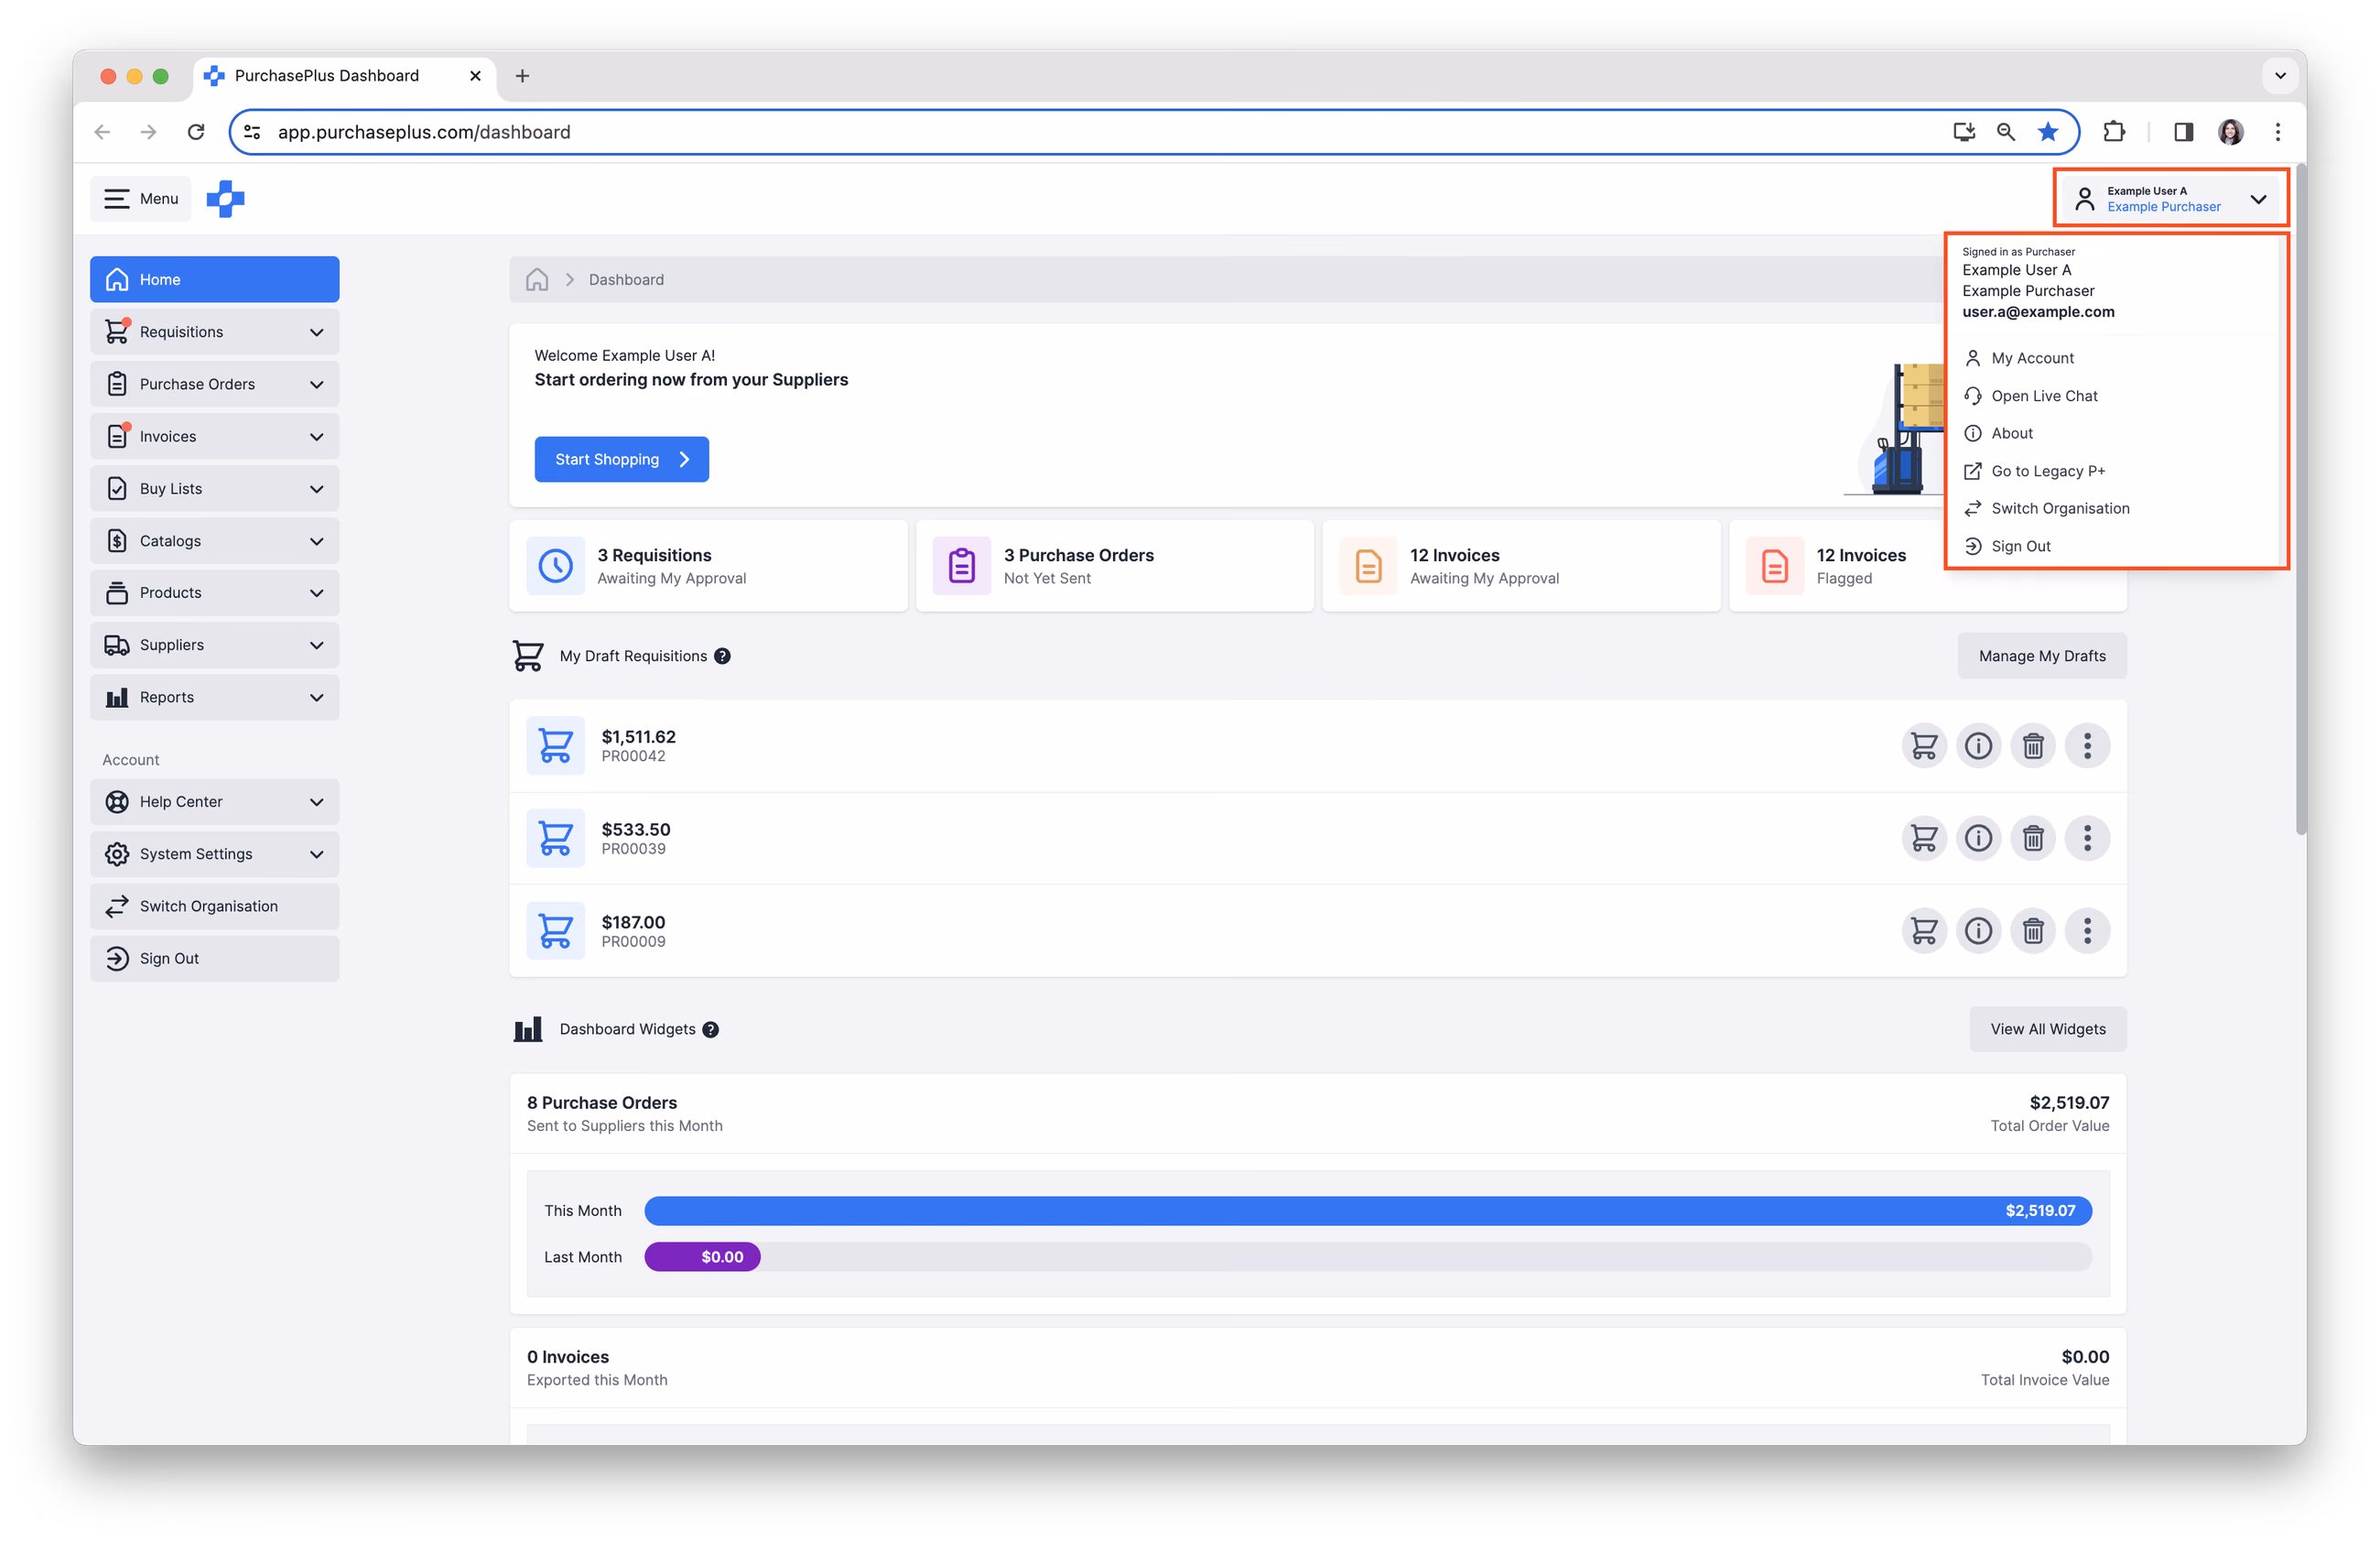Expand the Buy Lists sidebar menu
Screen dimensions: 2380x1542
(x=214, y=489)
